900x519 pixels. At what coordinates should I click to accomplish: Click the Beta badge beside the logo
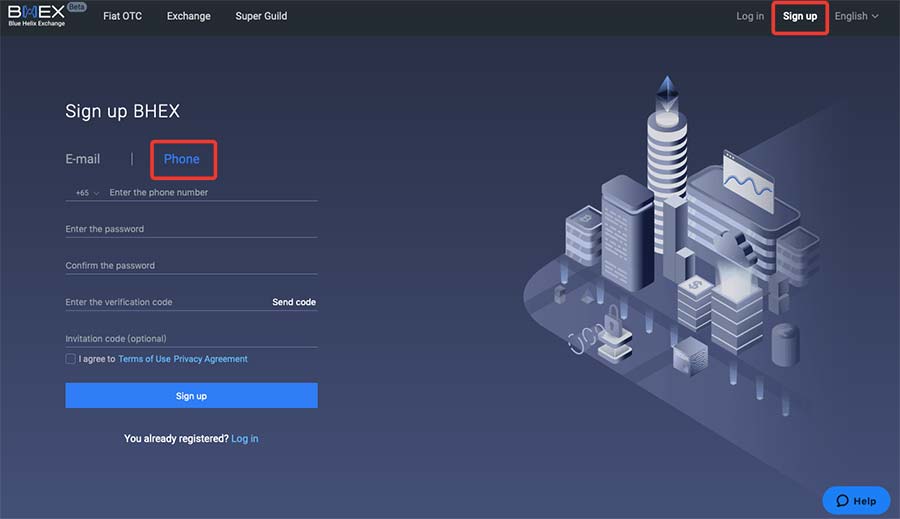point(77,7)
